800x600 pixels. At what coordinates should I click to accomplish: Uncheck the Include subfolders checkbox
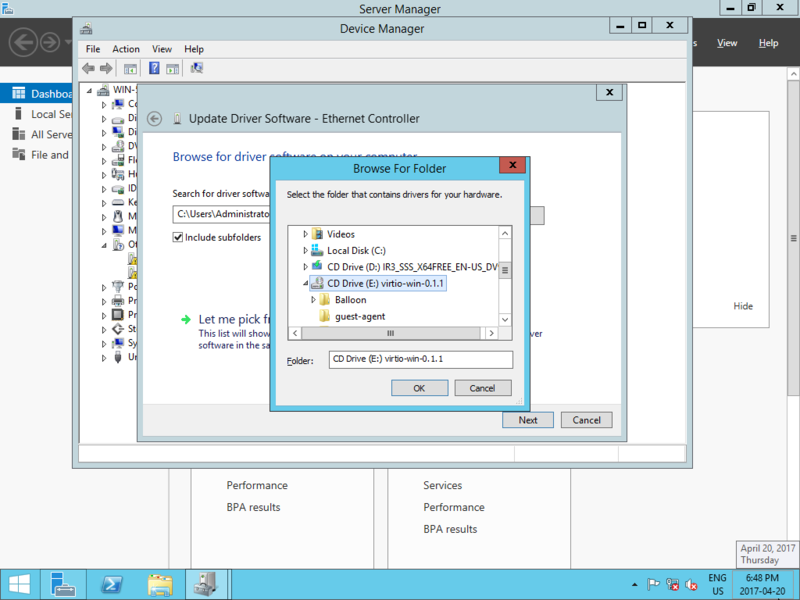(x=178, y=238)
